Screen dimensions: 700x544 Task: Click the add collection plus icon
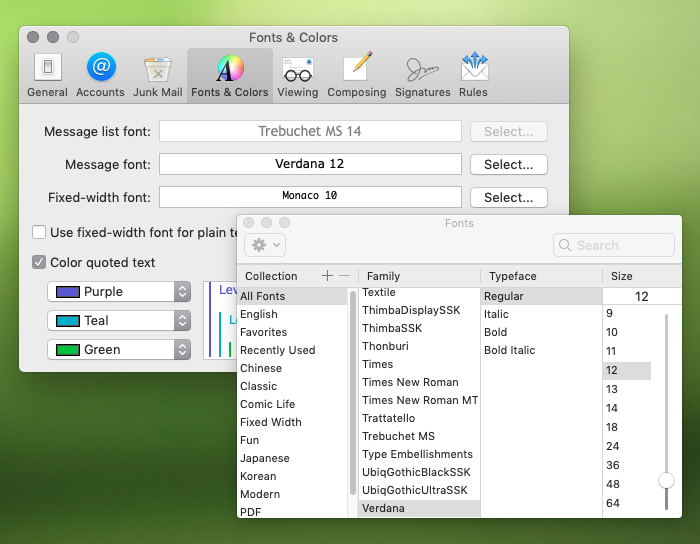click(x=327, y=276)
